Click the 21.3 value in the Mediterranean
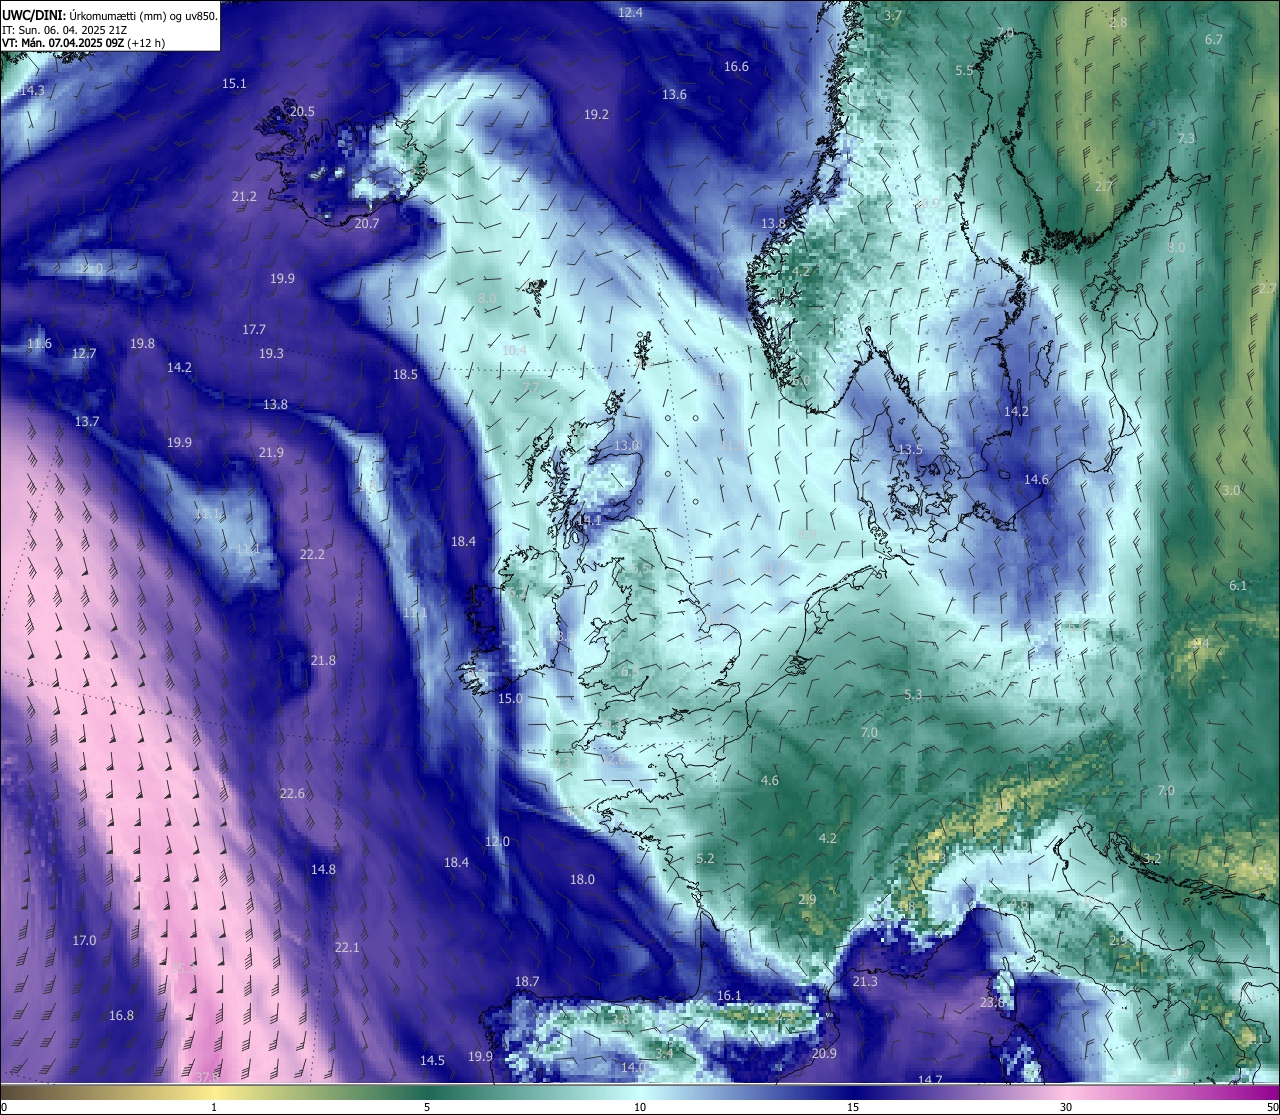Screen dimensions: 1280x1115 (865, 982)
